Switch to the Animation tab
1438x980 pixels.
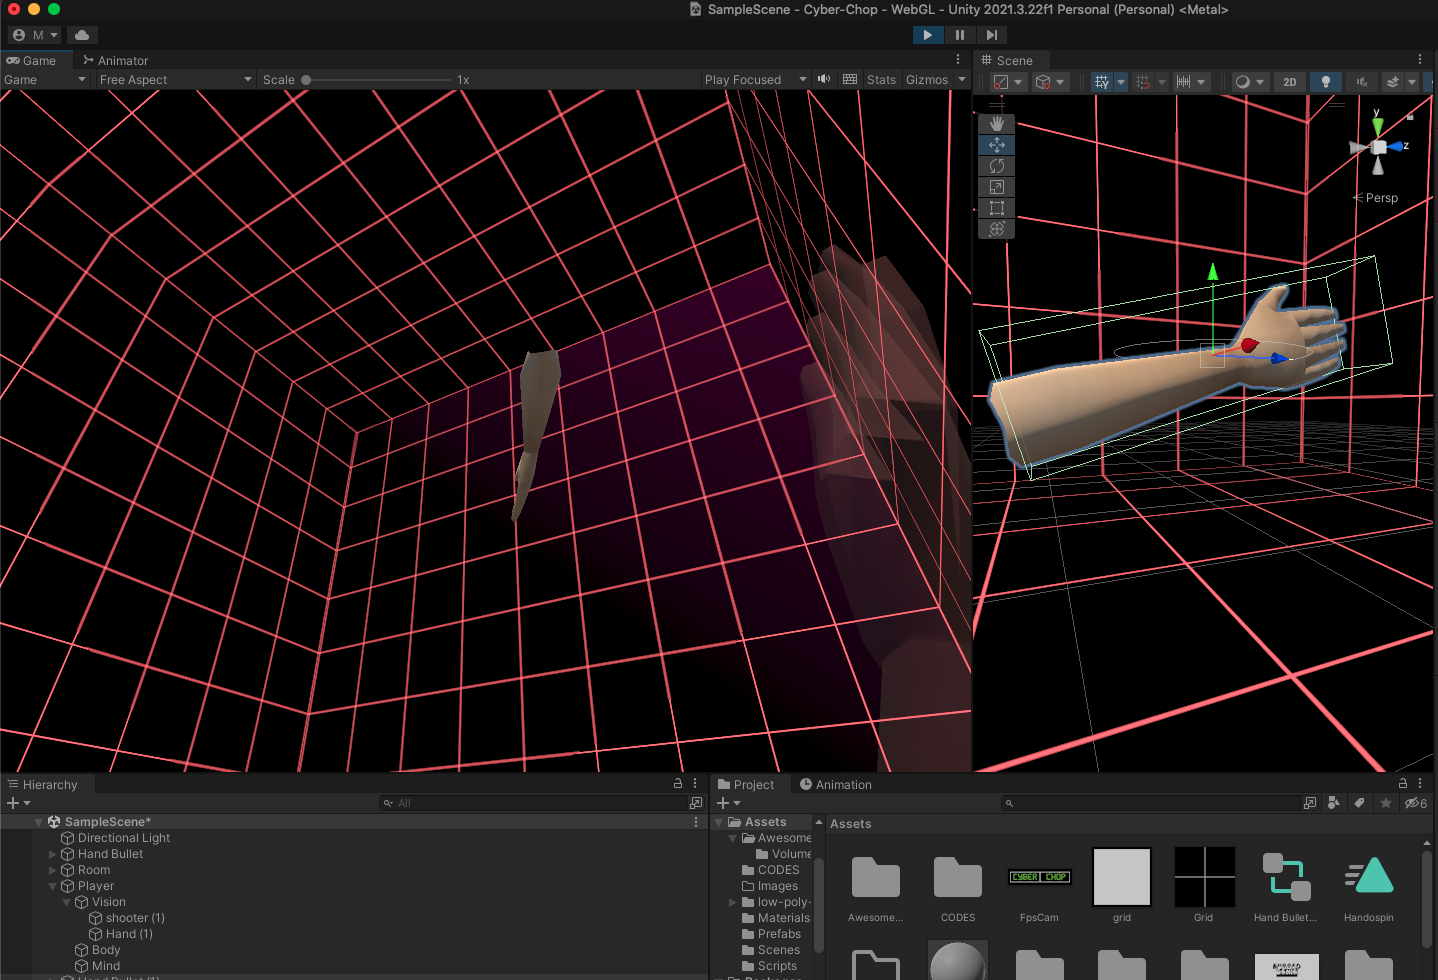coord(835,785)
